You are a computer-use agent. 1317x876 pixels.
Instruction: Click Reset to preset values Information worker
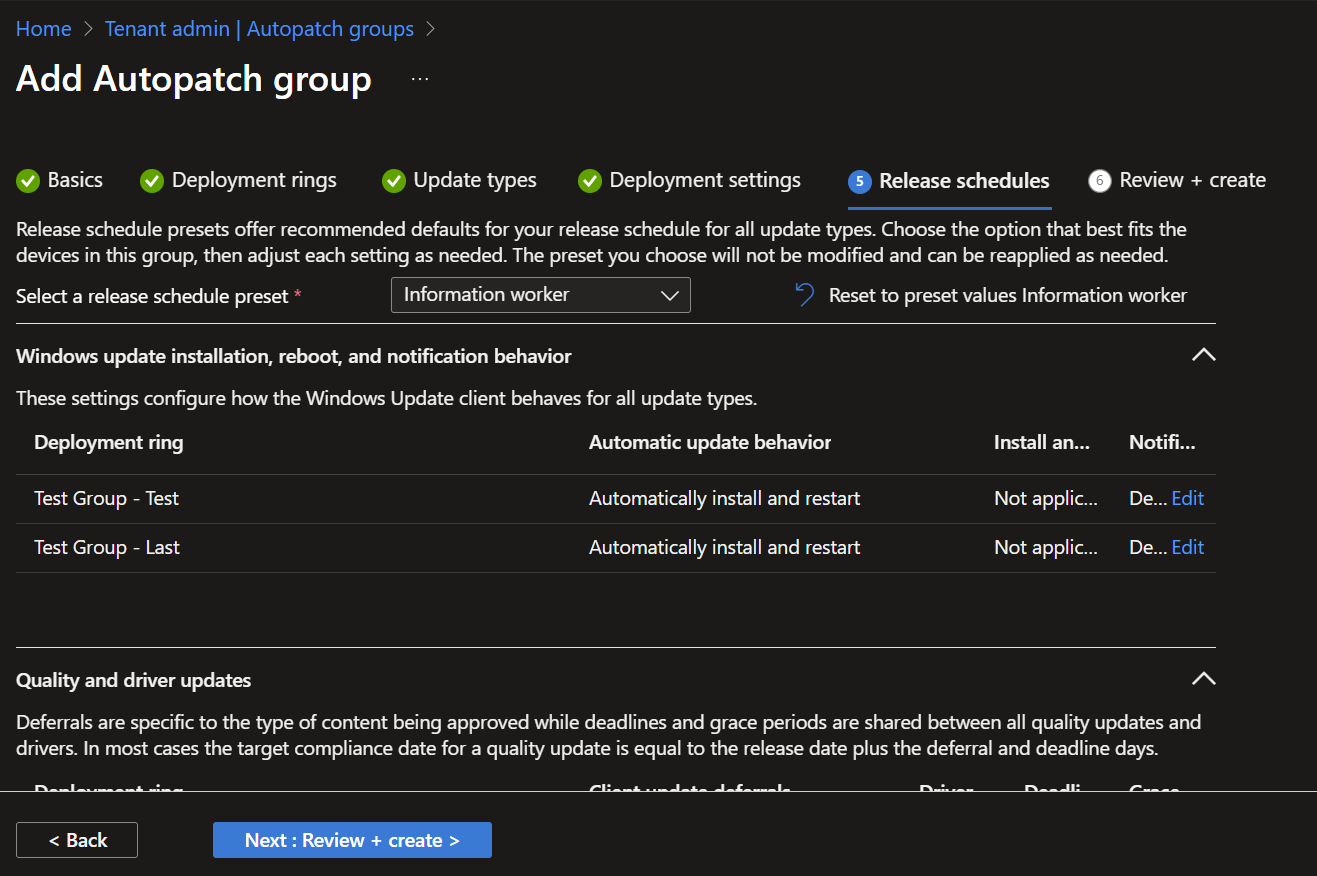pyautogui.click(x=991, y=295)
